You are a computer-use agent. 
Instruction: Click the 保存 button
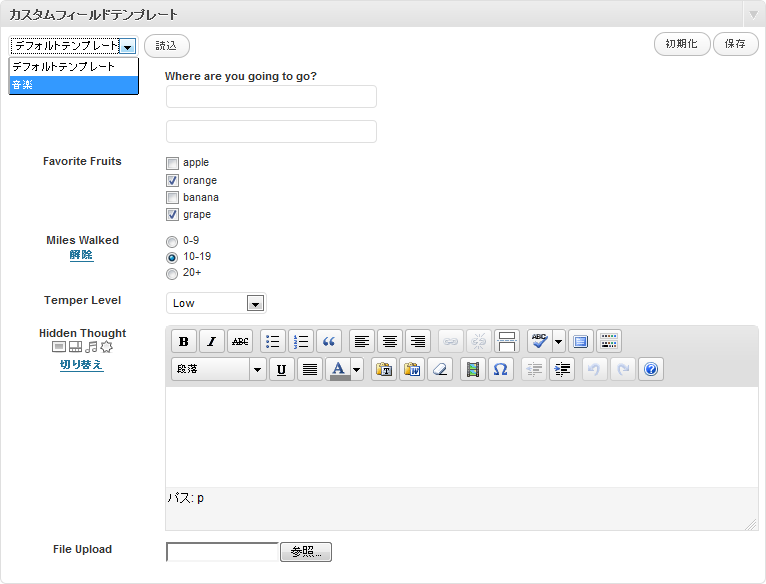(735, 45)
